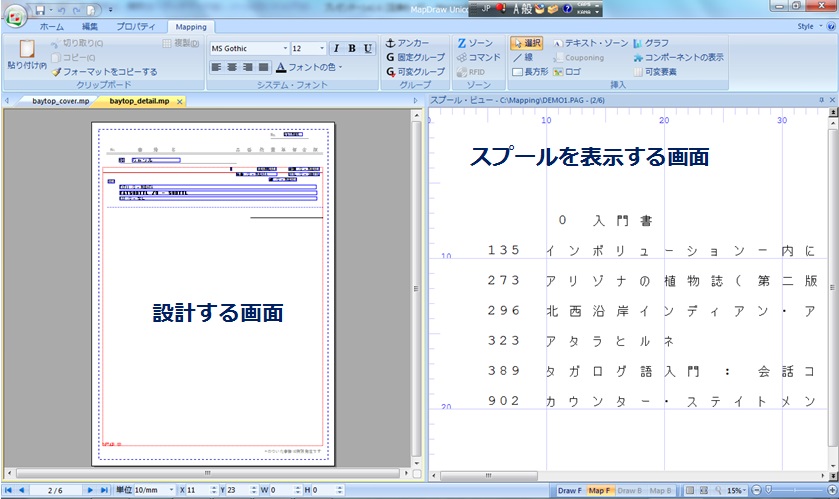This screenshot has width=839, height=499.
Task: Open font size 12 dropdown
Action: click(322, 48)
